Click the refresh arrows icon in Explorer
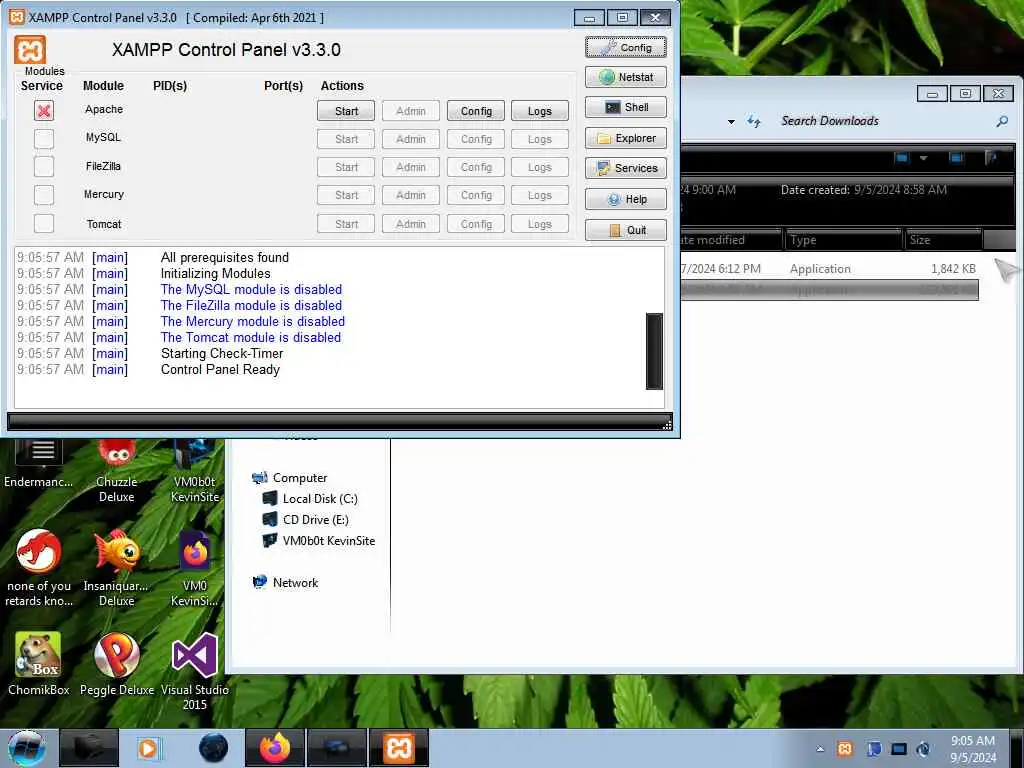 point(754,121)
